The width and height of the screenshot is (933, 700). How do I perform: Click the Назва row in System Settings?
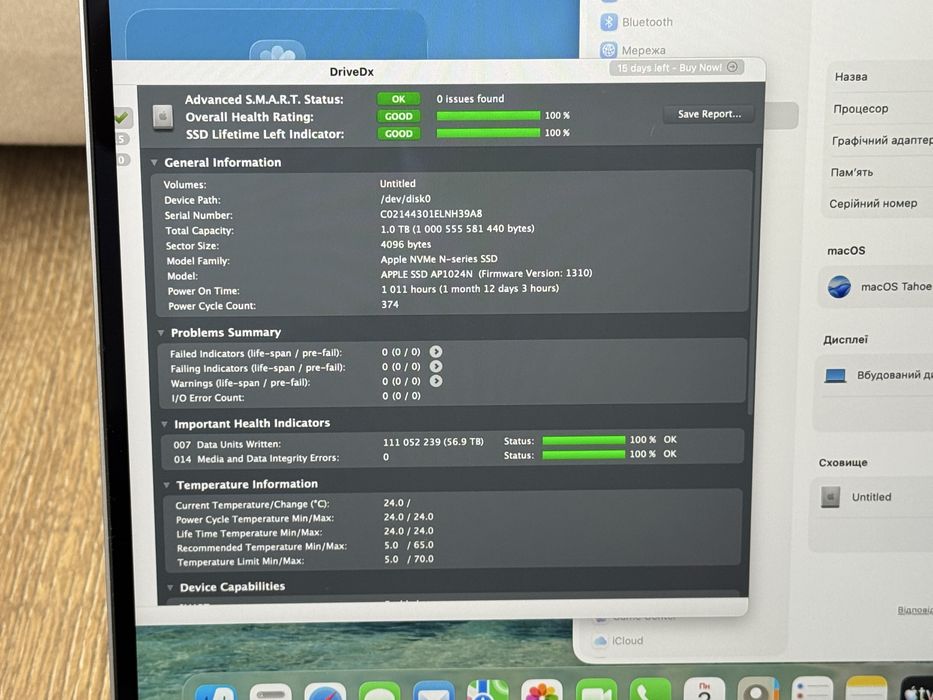881,77
